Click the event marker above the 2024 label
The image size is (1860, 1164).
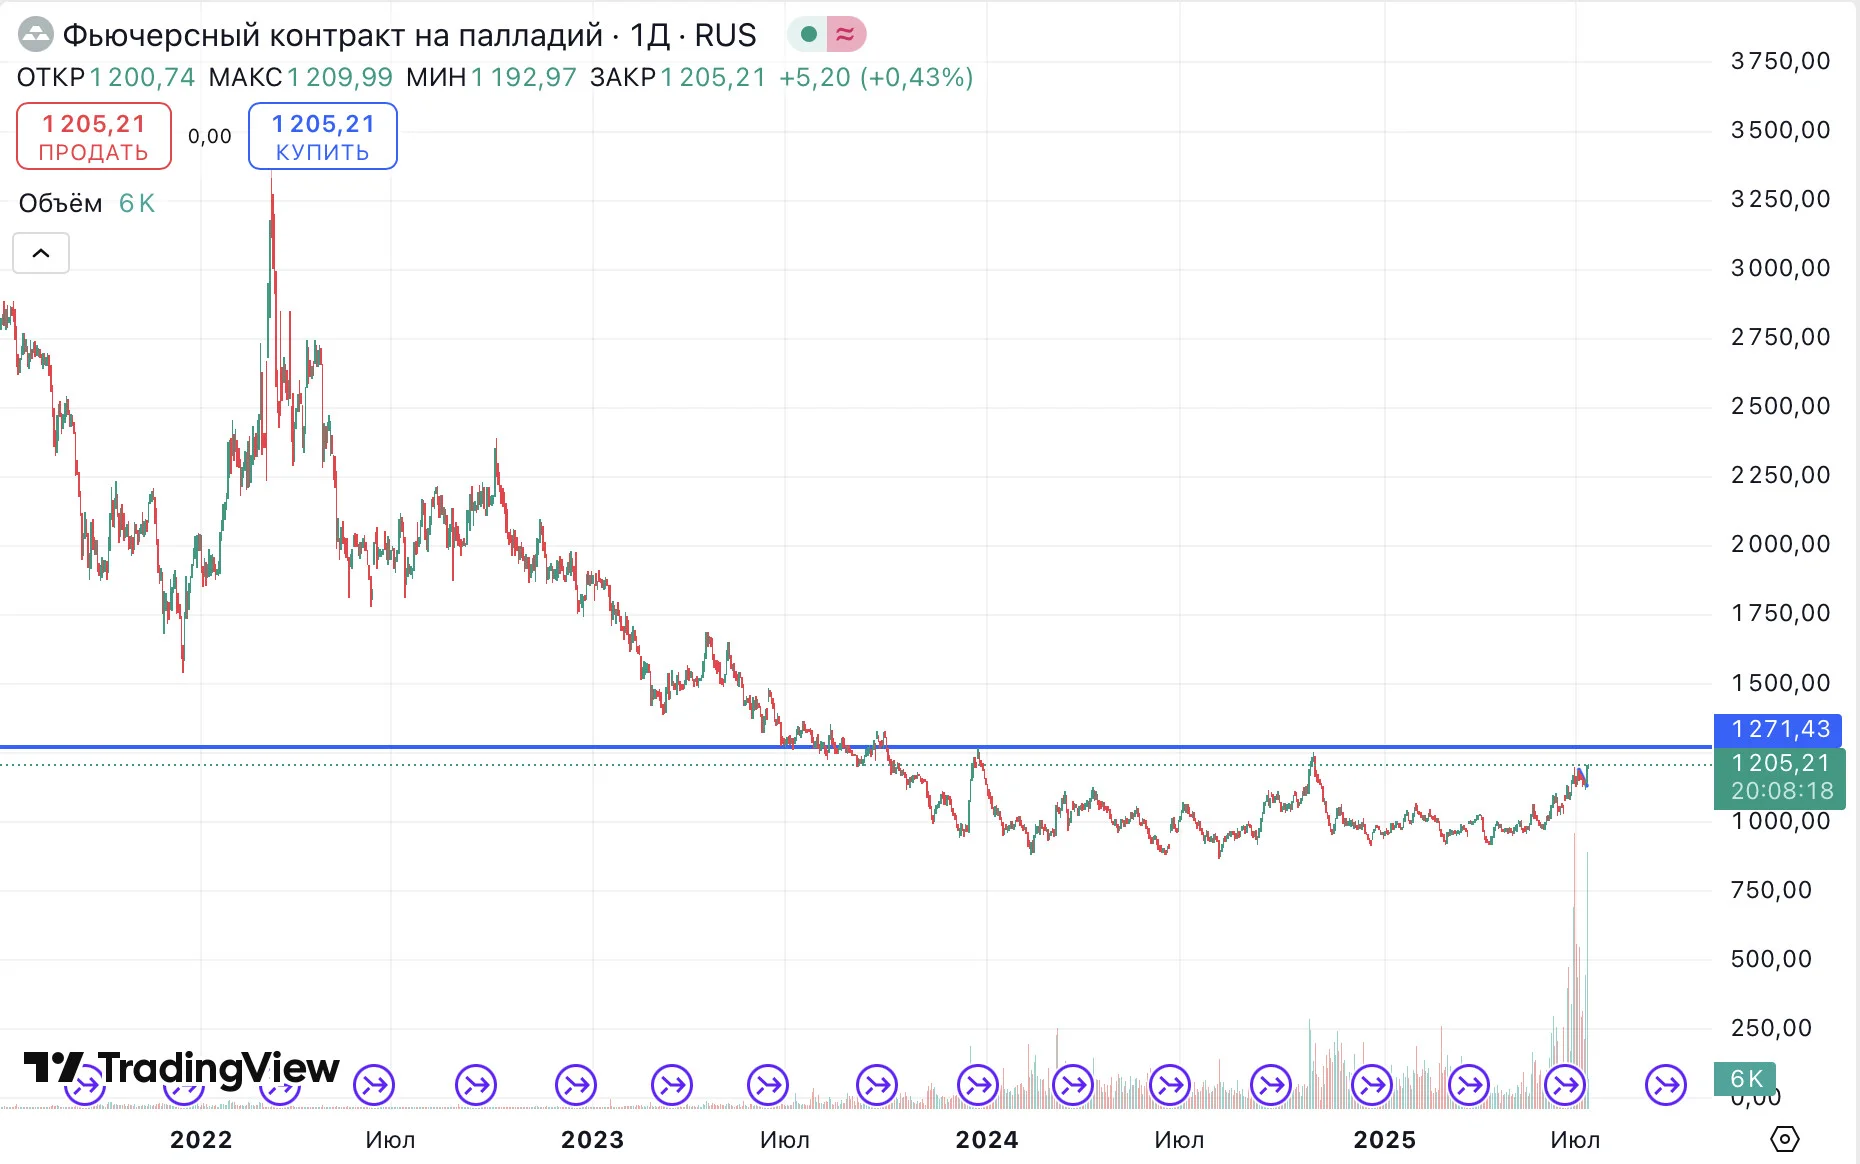978,1085
